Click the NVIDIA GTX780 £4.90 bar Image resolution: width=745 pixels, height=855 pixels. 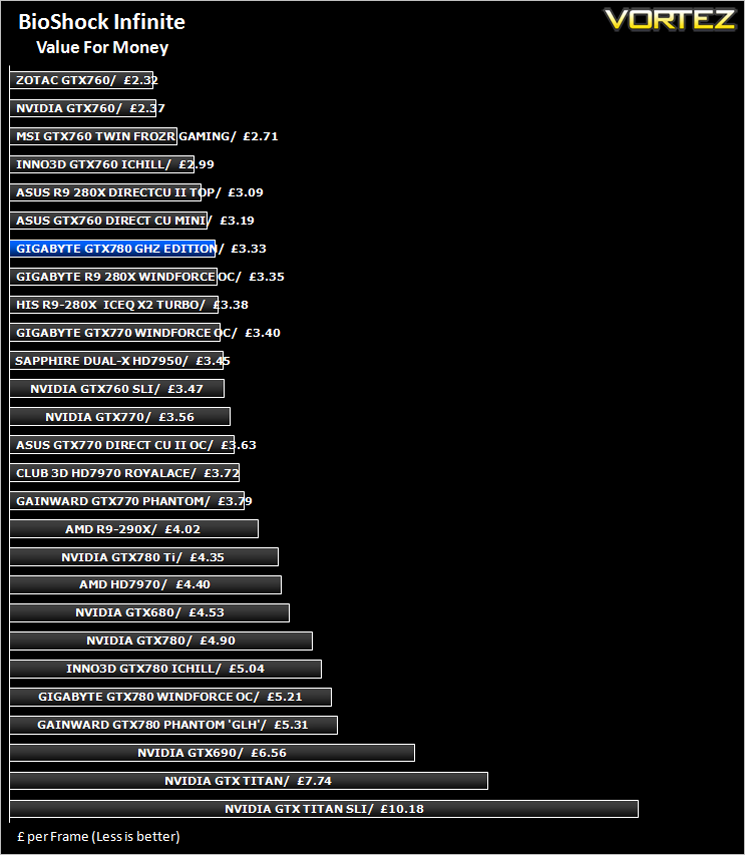pos(161,641)
